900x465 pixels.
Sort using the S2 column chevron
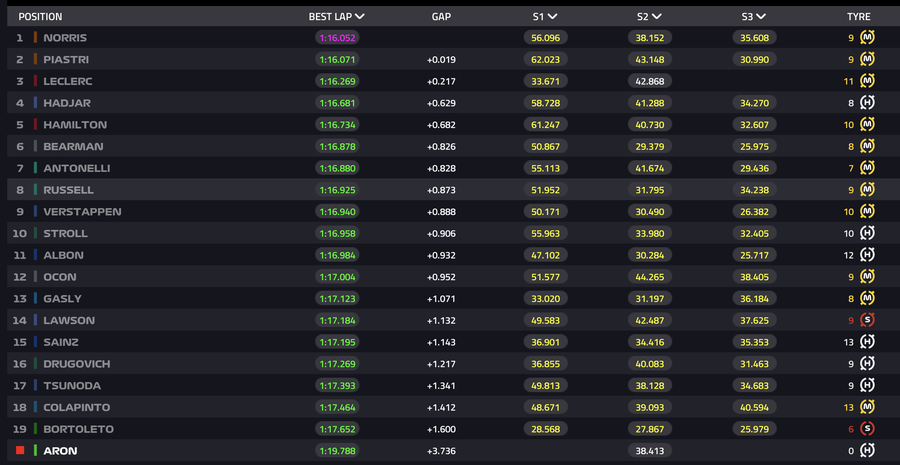(657, 17)
